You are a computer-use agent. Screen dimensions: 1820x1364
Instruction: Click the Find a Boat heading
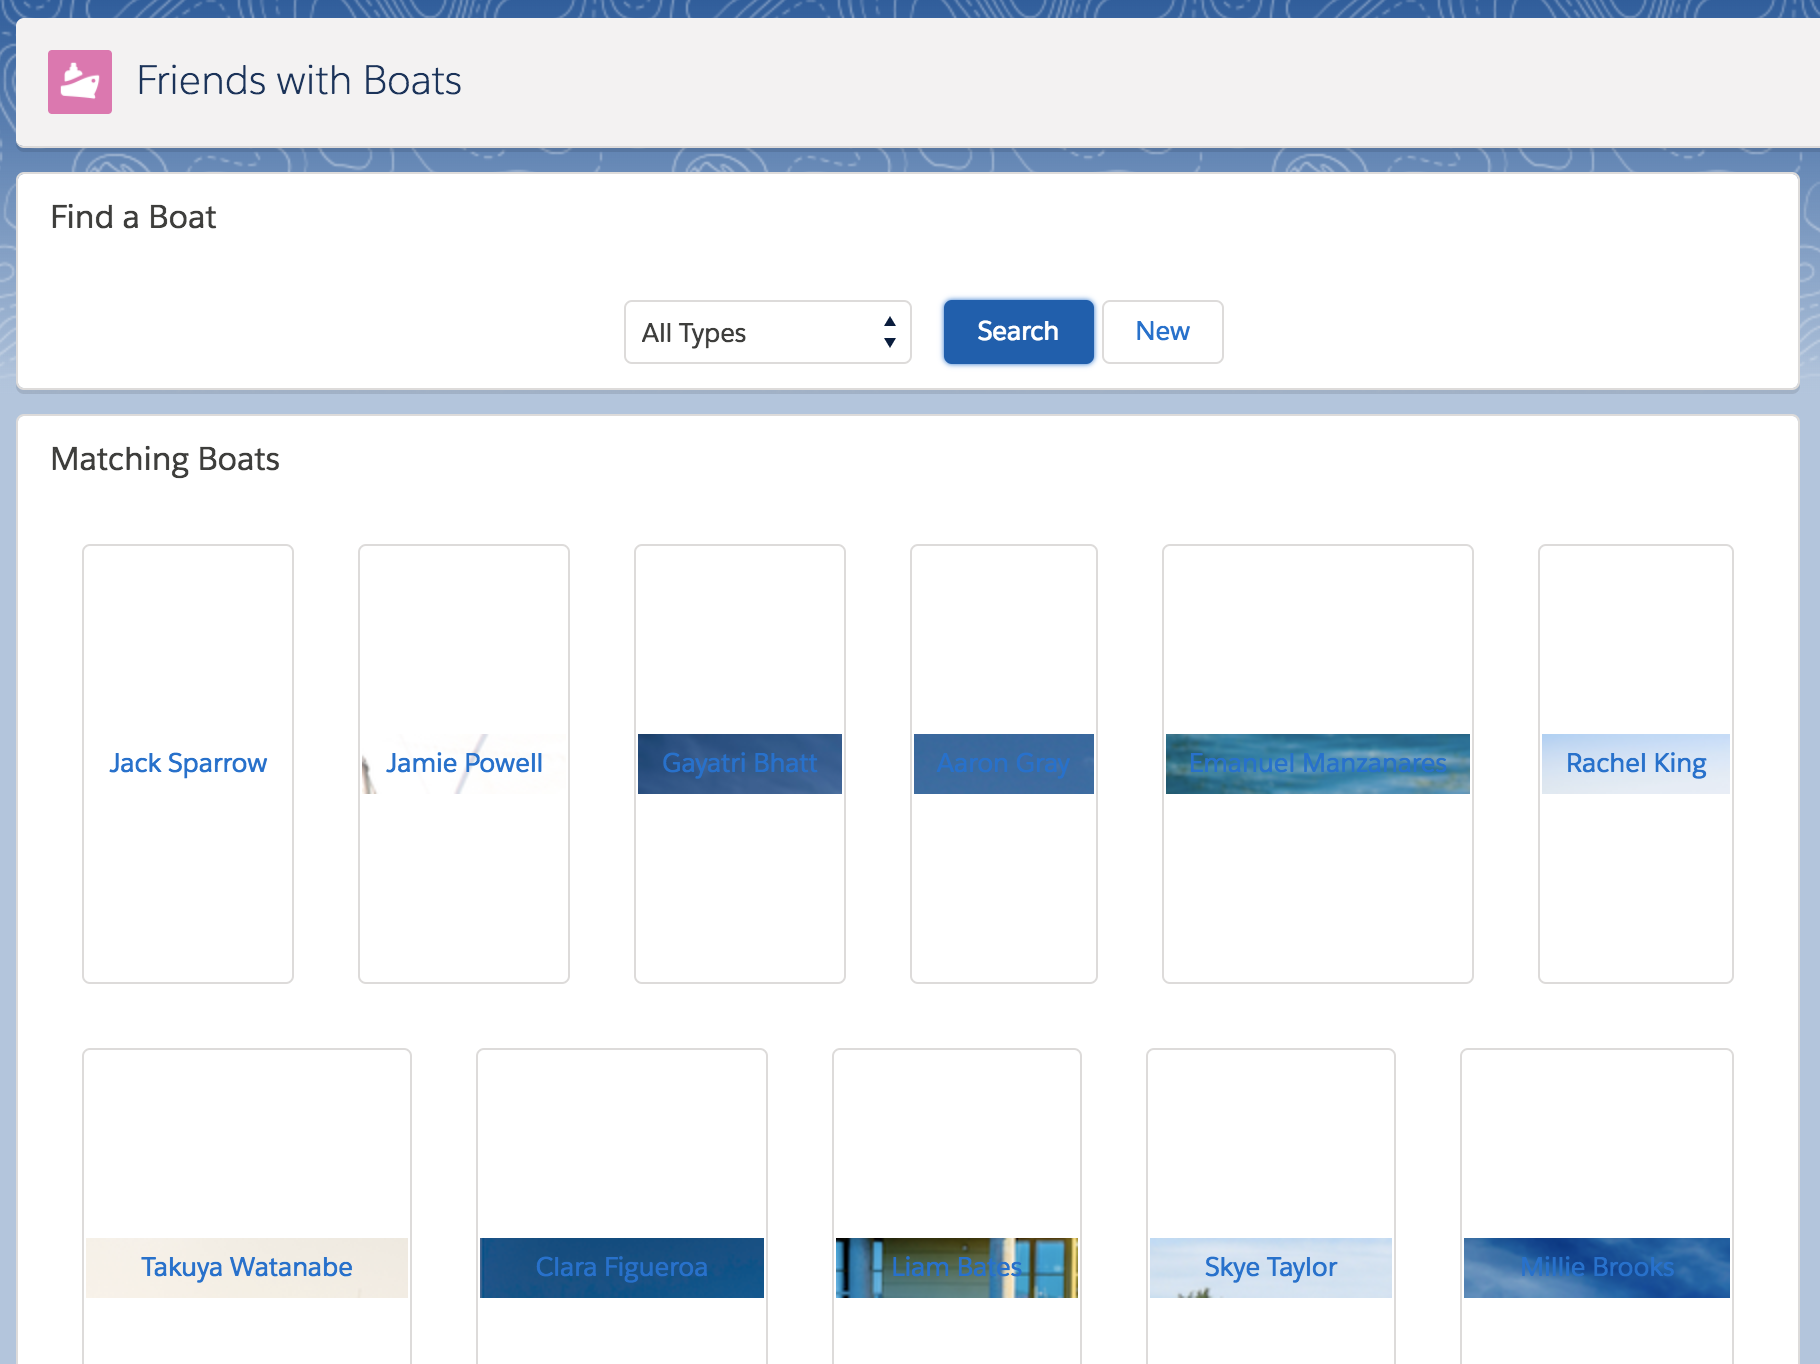tap(133, 217)
